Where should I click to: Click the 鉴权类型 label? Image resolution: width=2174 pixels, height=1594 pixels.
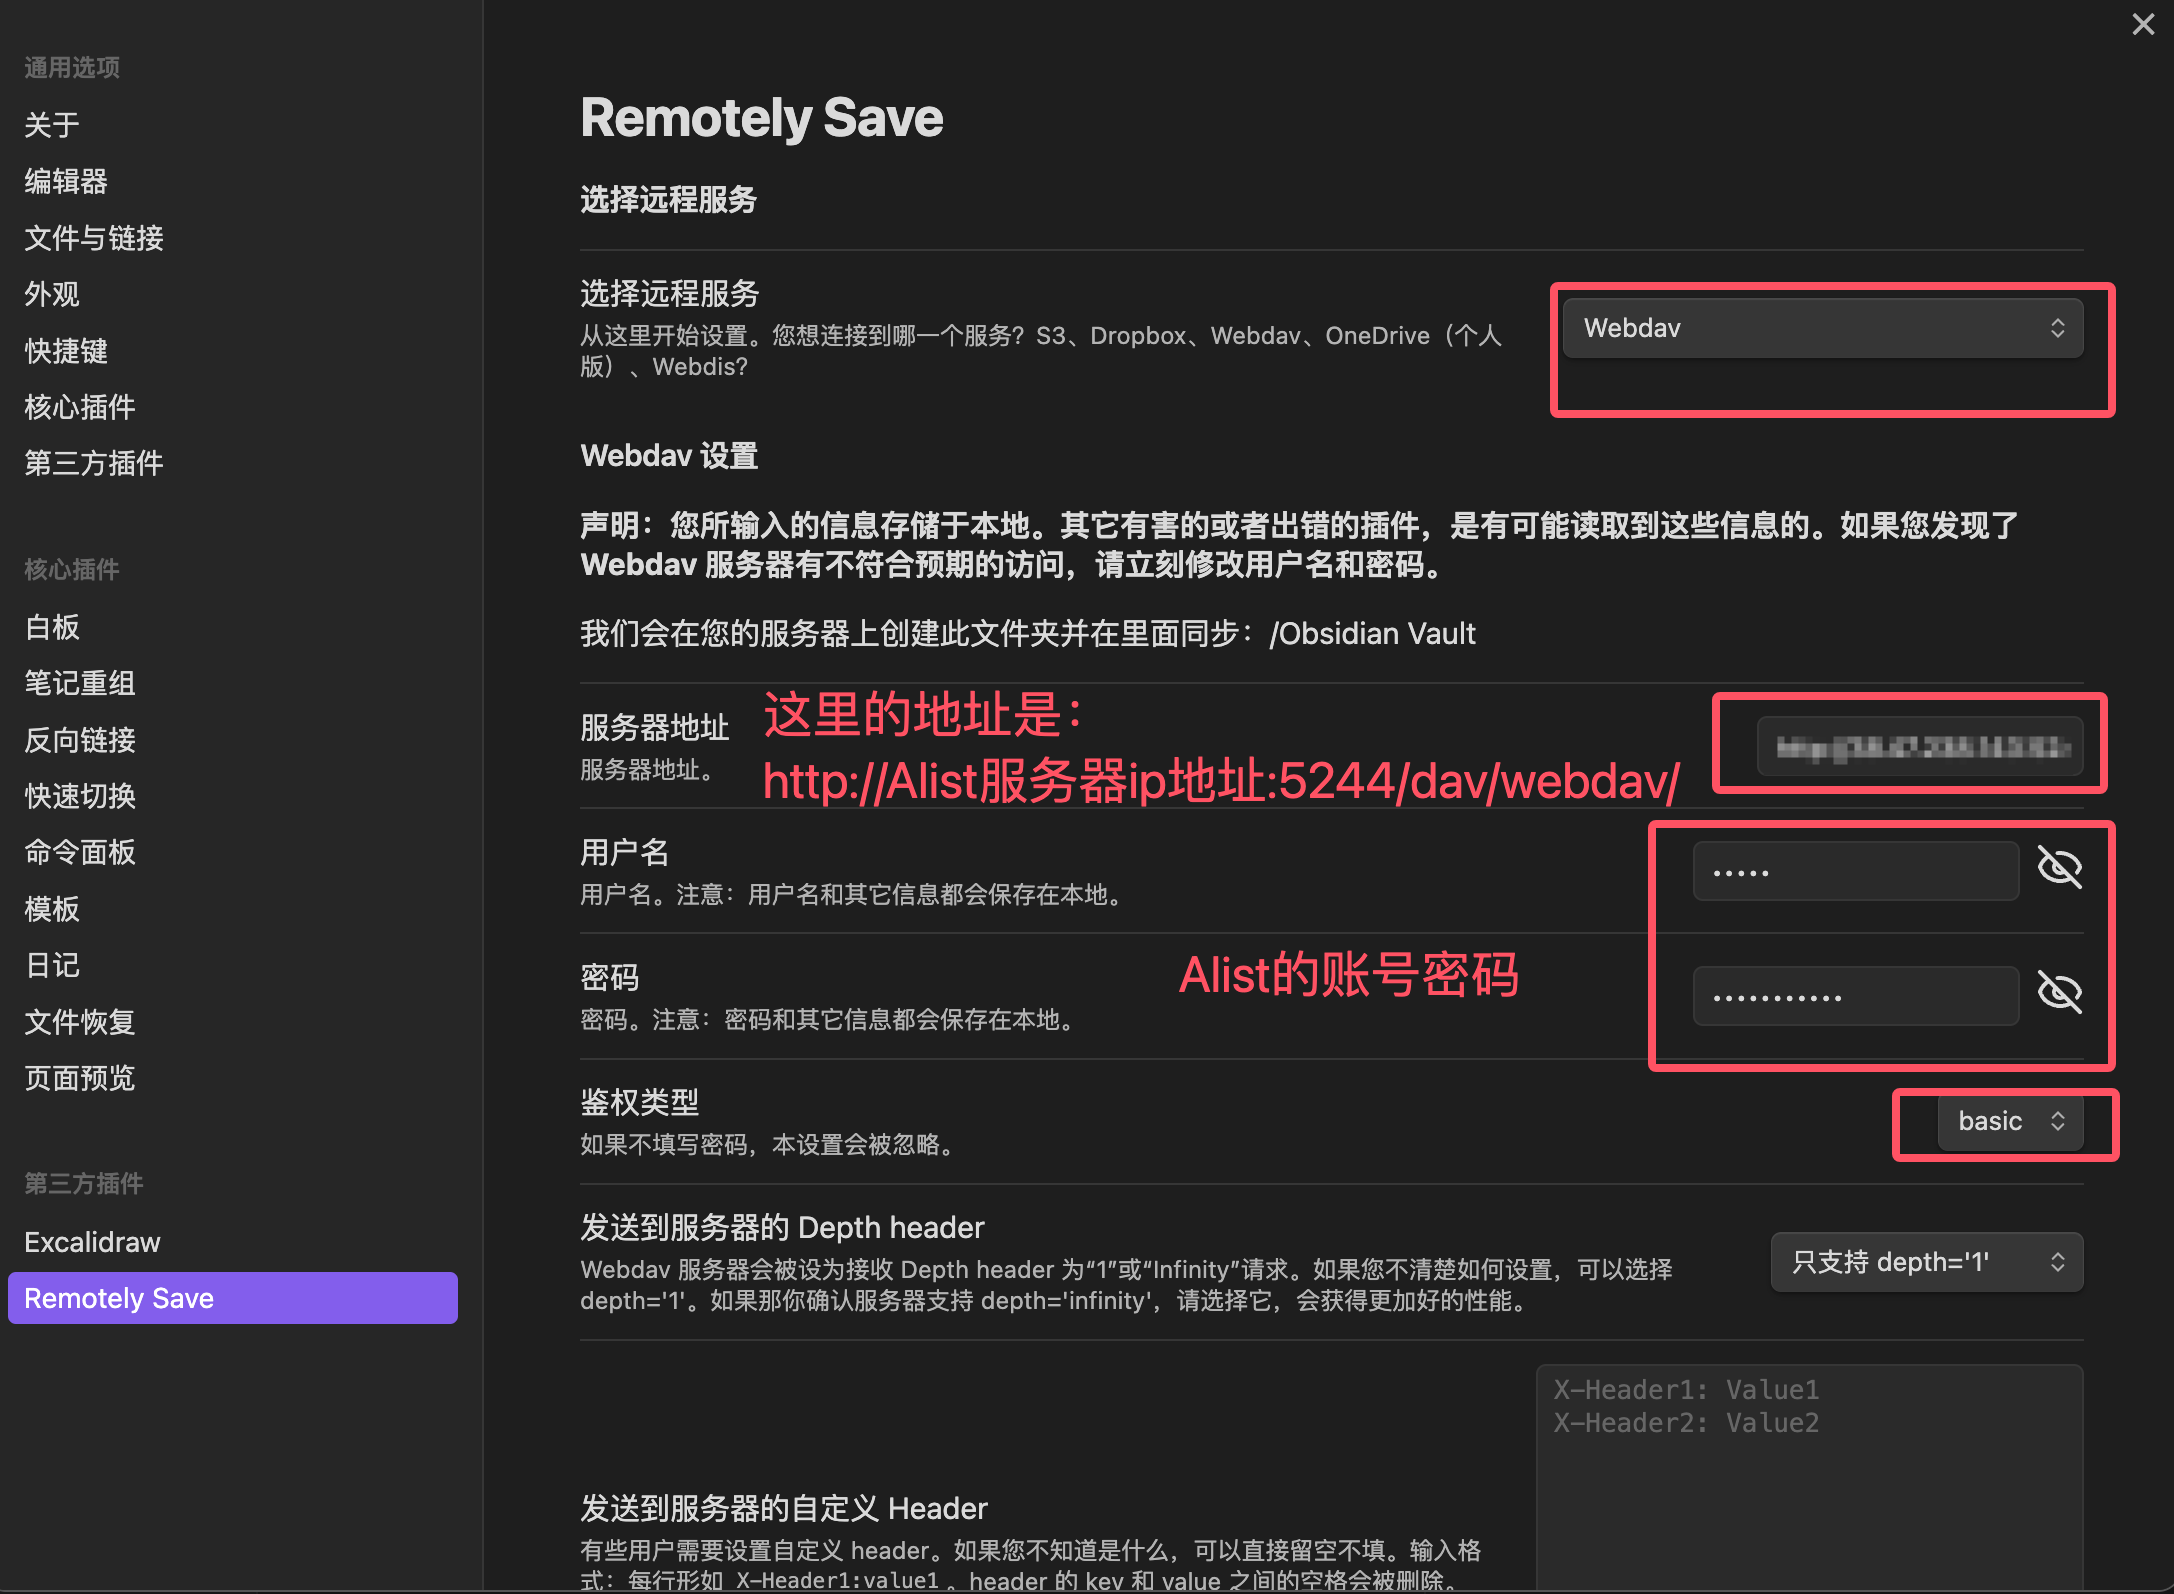[x=640, y=1102]
